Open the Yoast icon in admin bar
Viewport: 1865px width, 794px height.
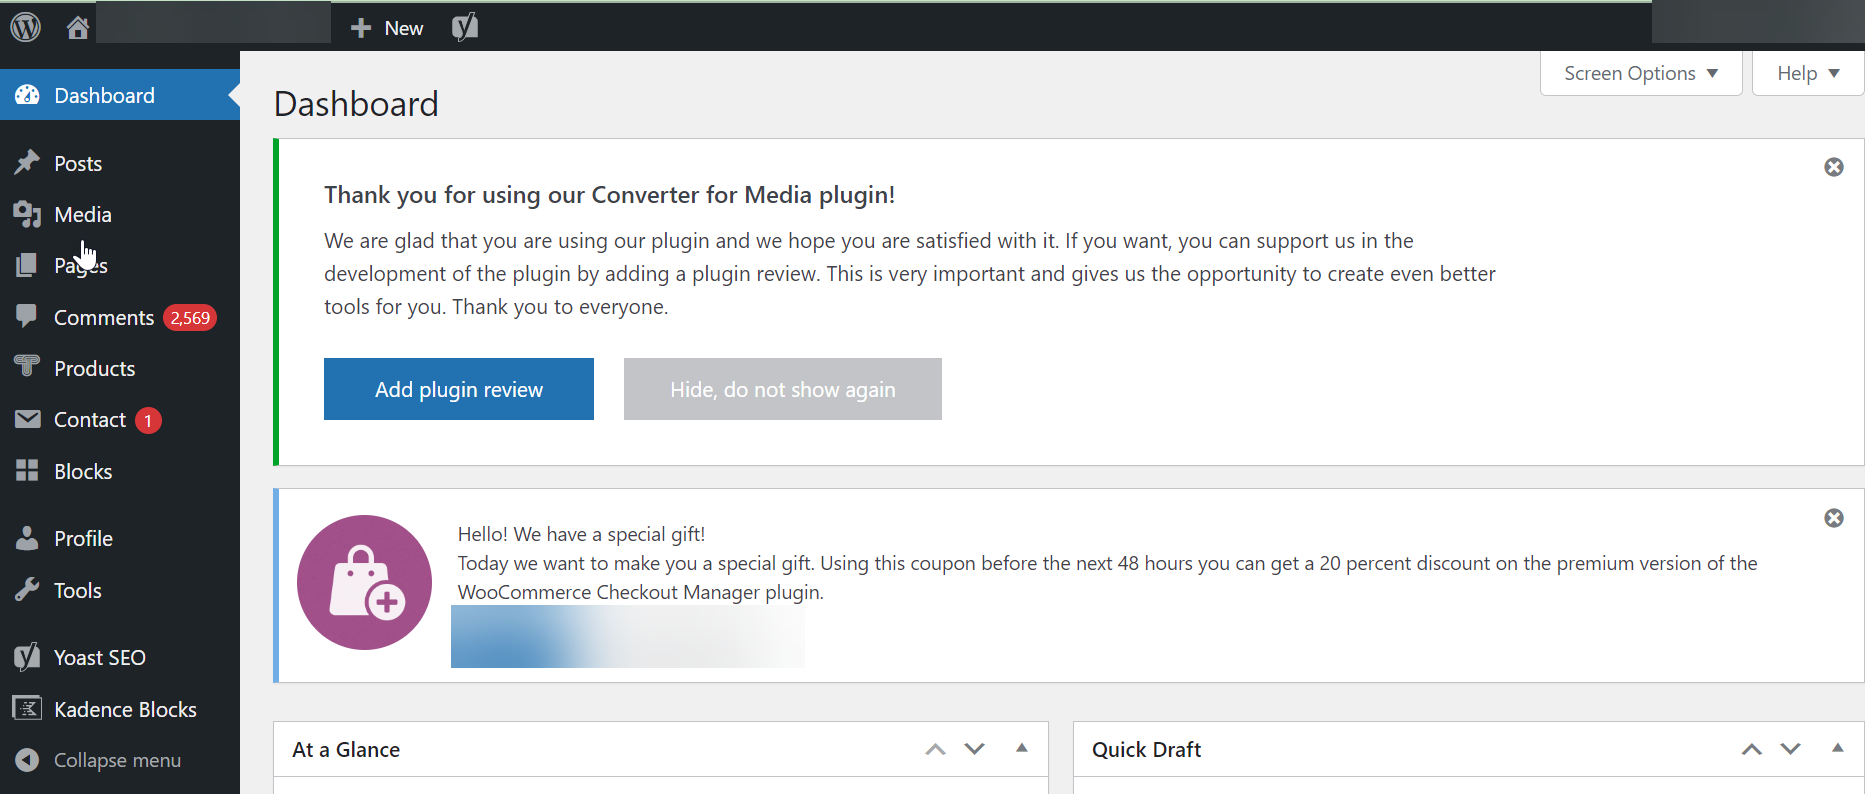pos(465,27)
